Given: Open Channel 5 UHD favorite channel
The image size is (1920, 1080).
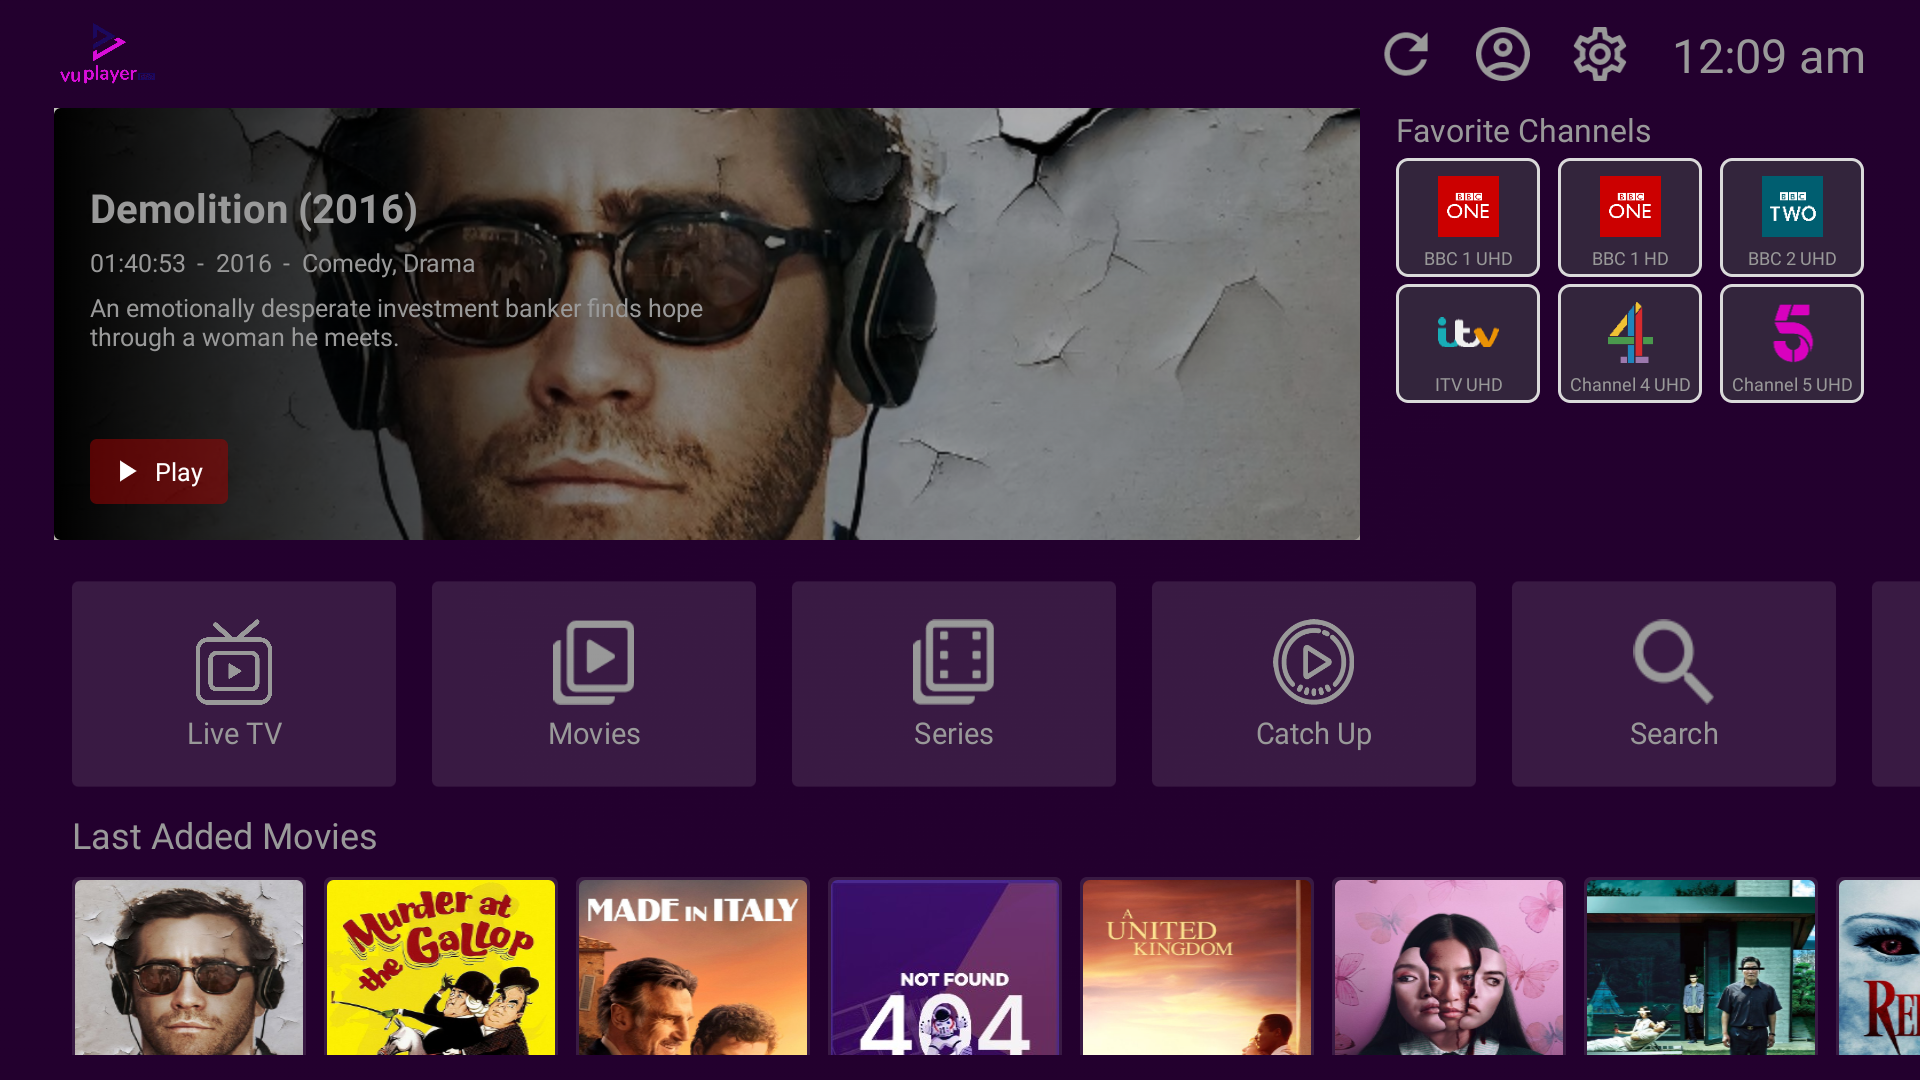Looking at the screenshot, I should [x=1791, y=343].
